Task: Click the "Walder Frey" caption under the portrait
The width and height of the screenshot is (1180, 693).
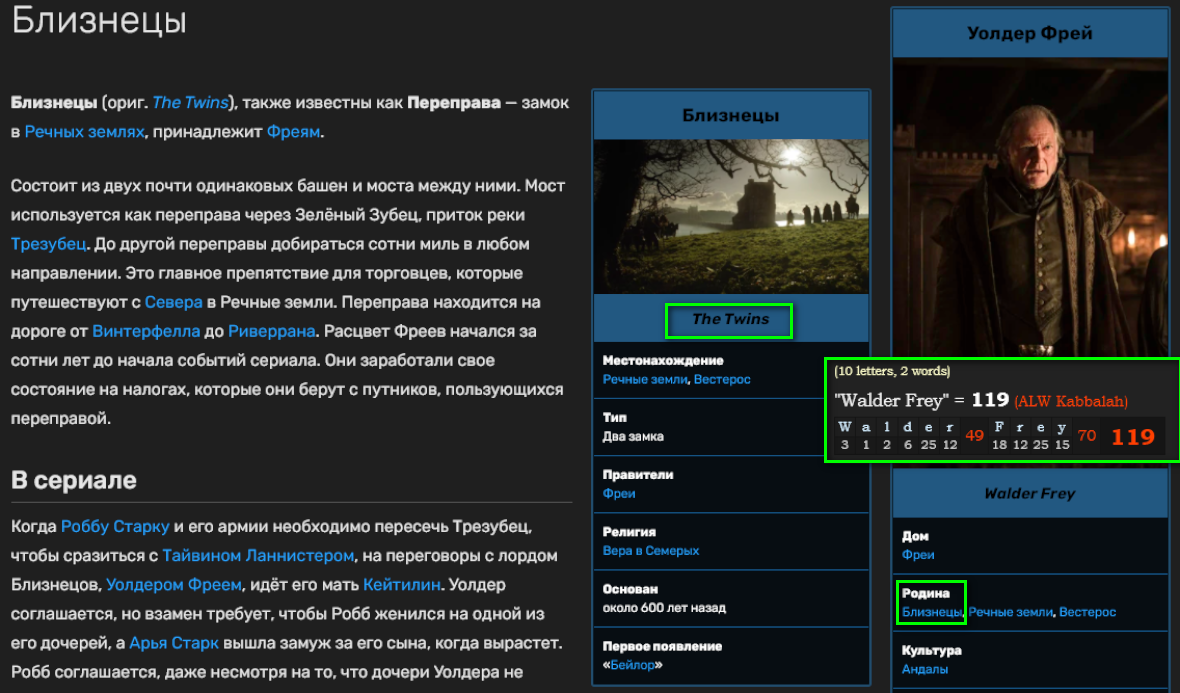Action: pyautogui.click(x=1029, y=494)
